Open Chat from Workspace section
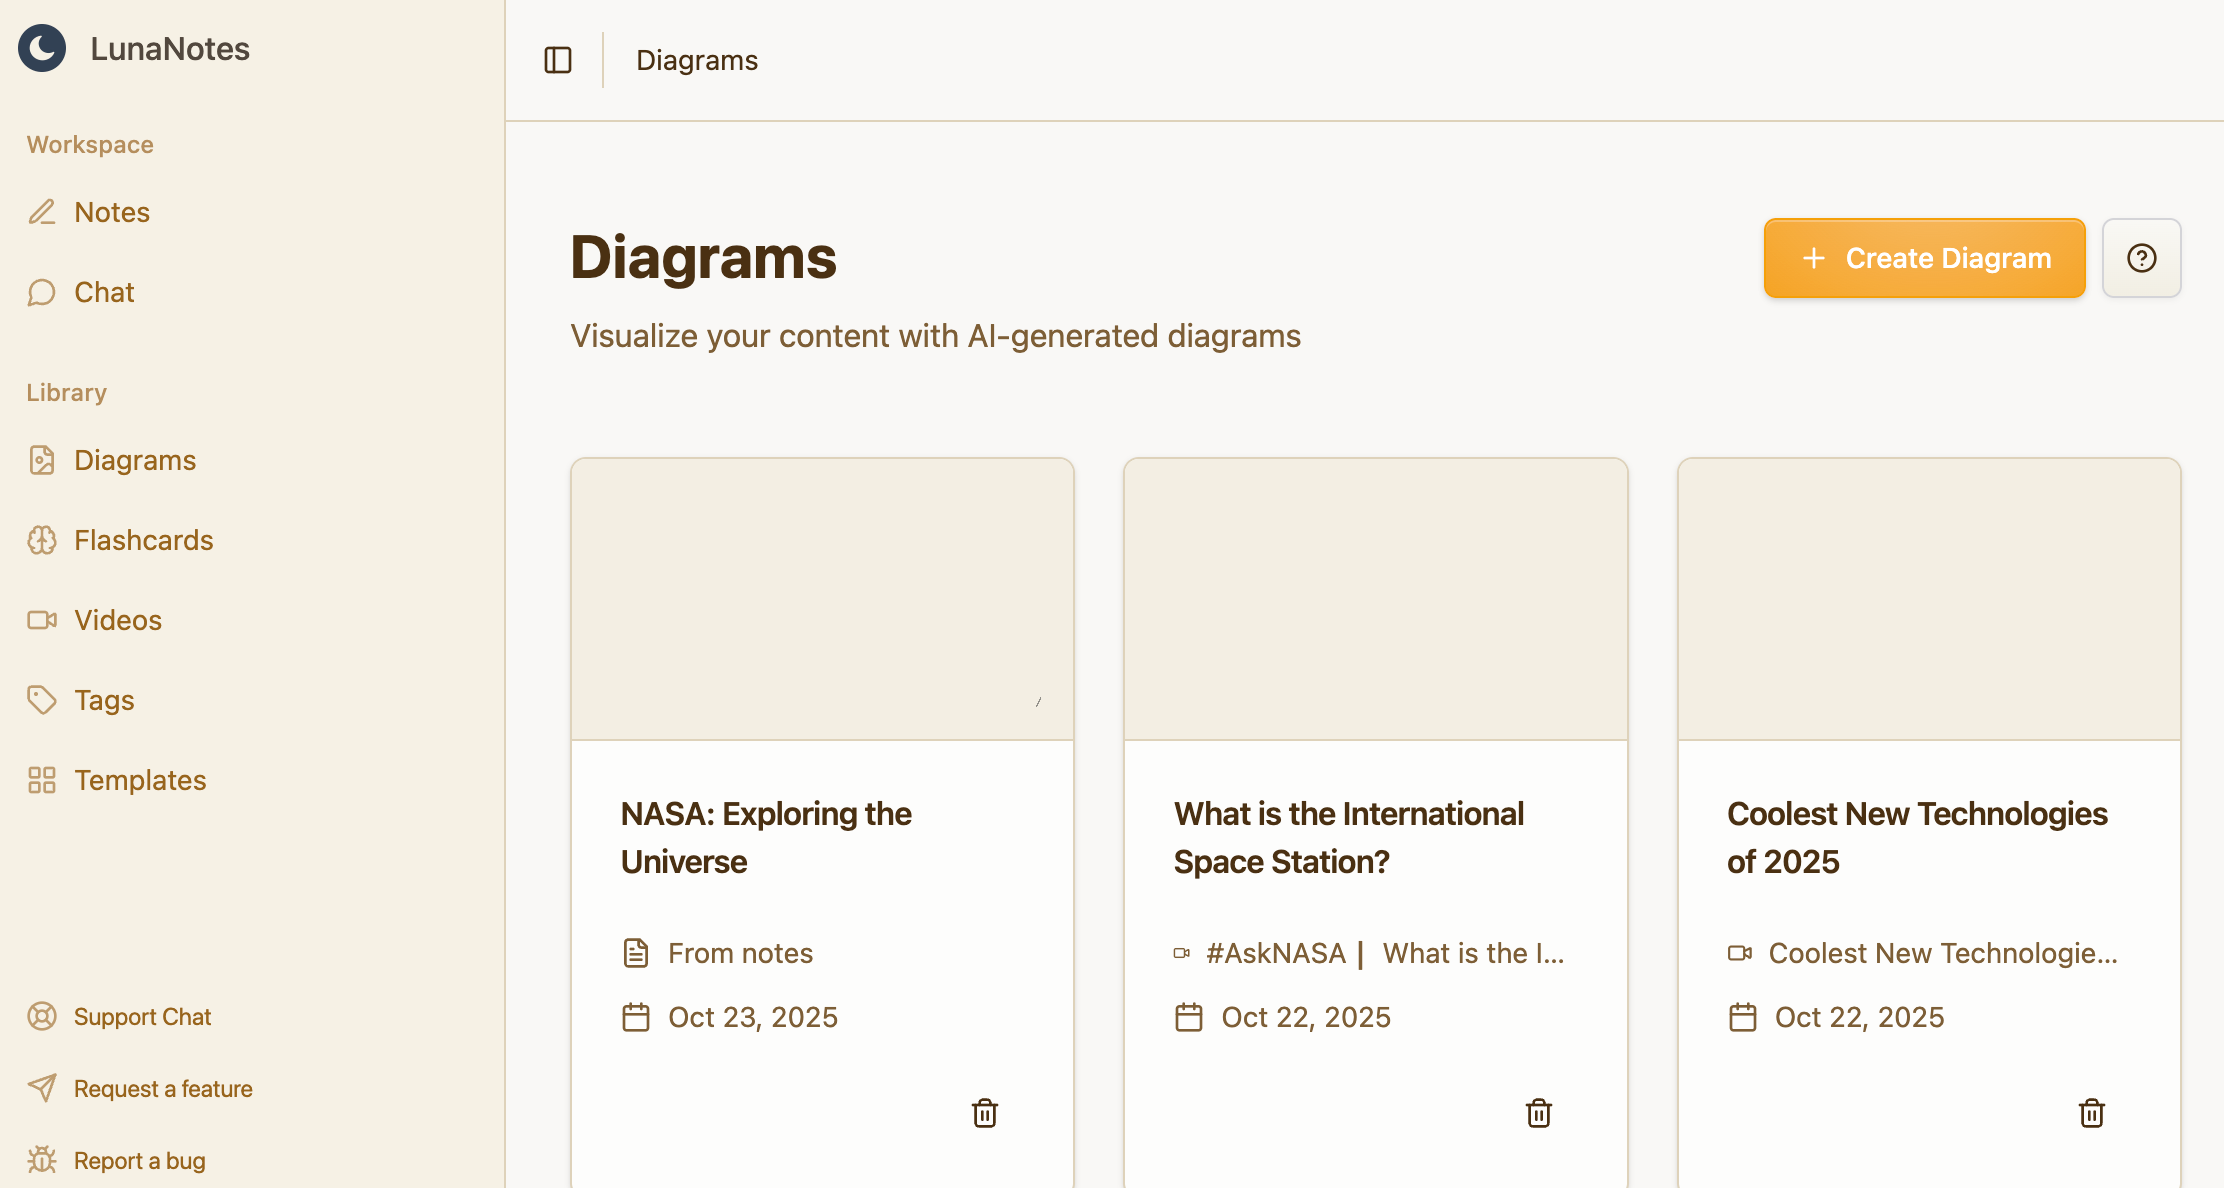 [103, 292]
